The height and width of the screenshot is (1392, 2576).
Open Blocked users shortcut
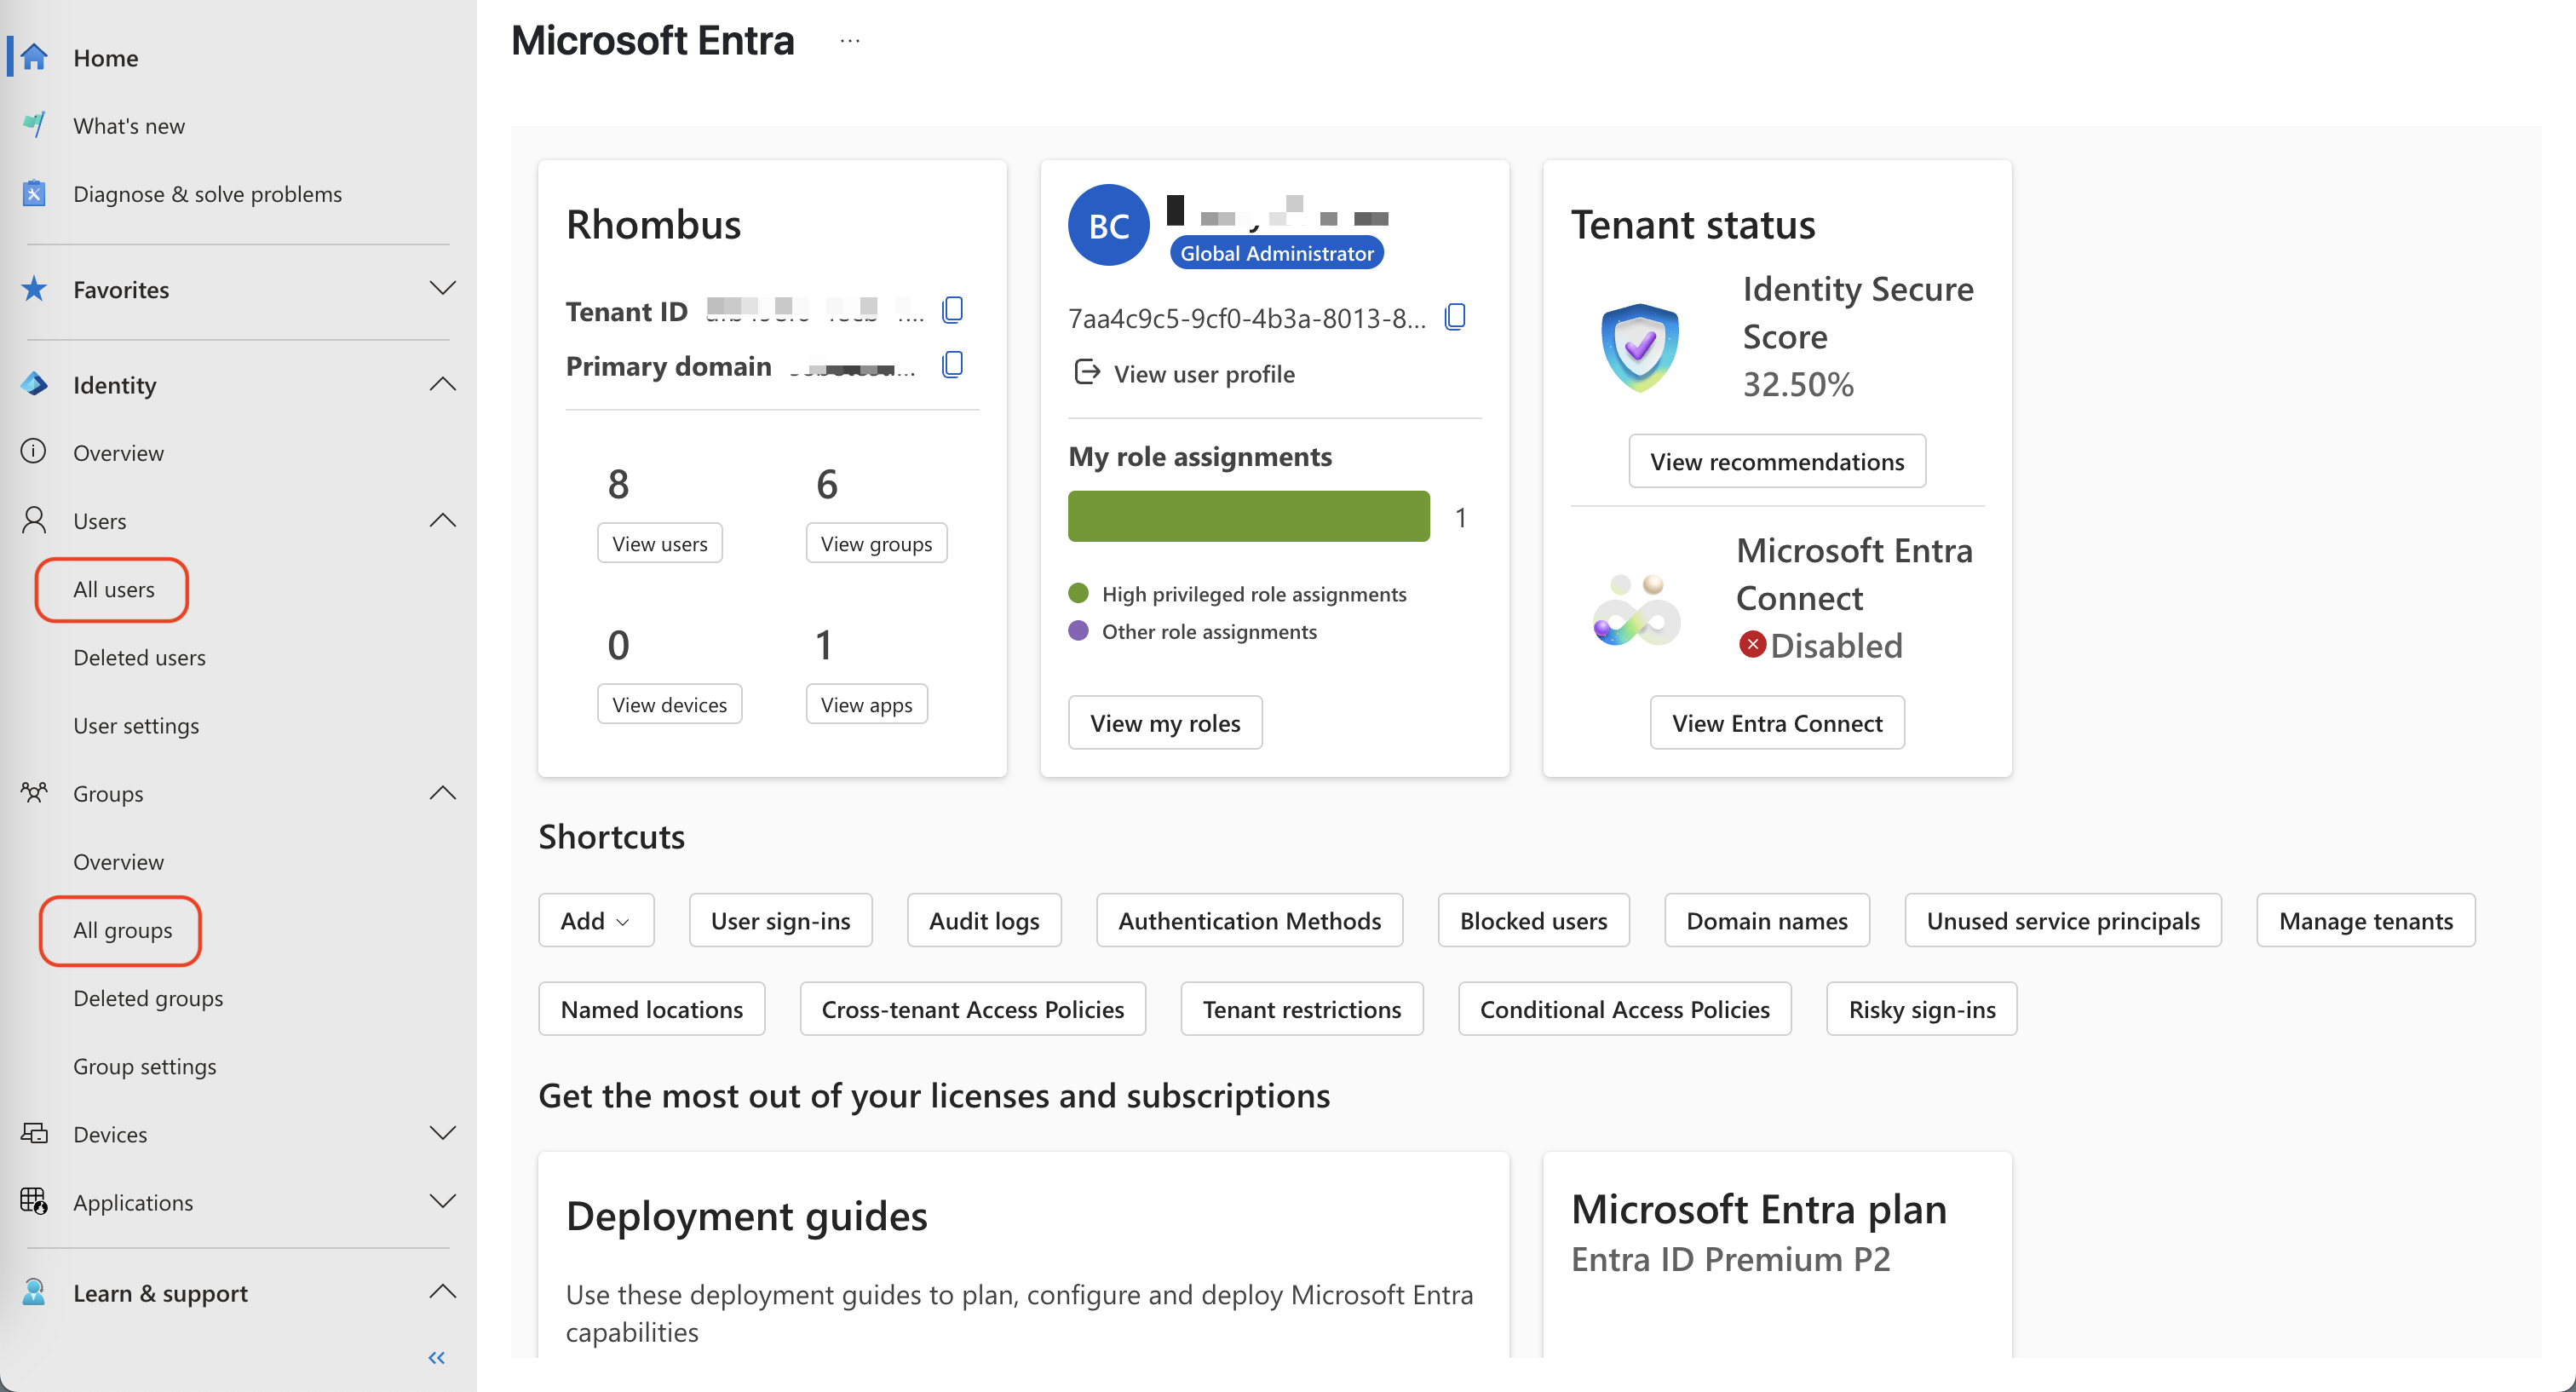[x=1533, y=920]
